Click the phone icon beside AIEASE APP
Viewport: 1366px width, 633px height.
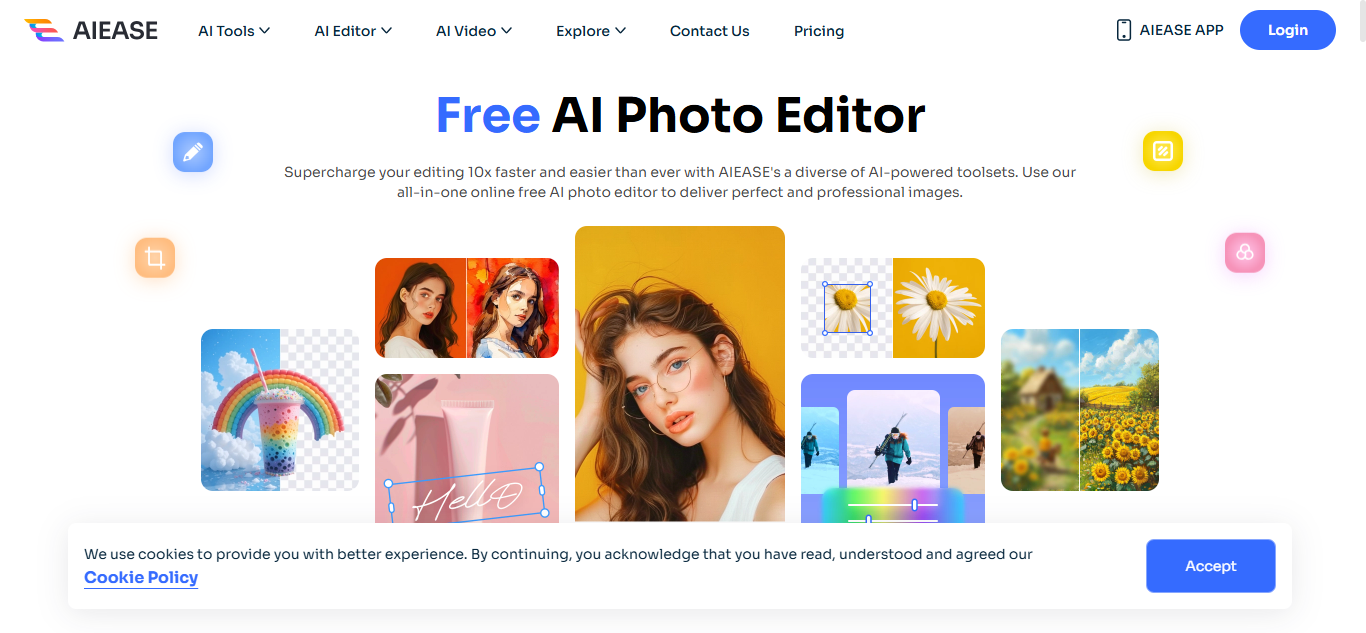click(1124, 30)
